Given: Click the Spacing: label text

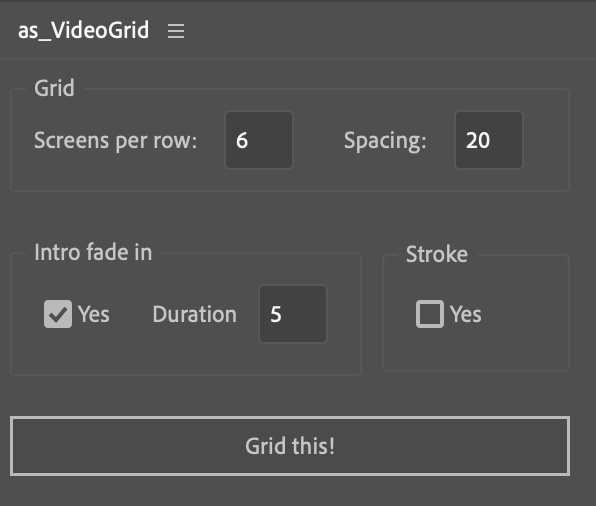Looking at the screenshot, I should pyautogui.click(x=385, y=141).
